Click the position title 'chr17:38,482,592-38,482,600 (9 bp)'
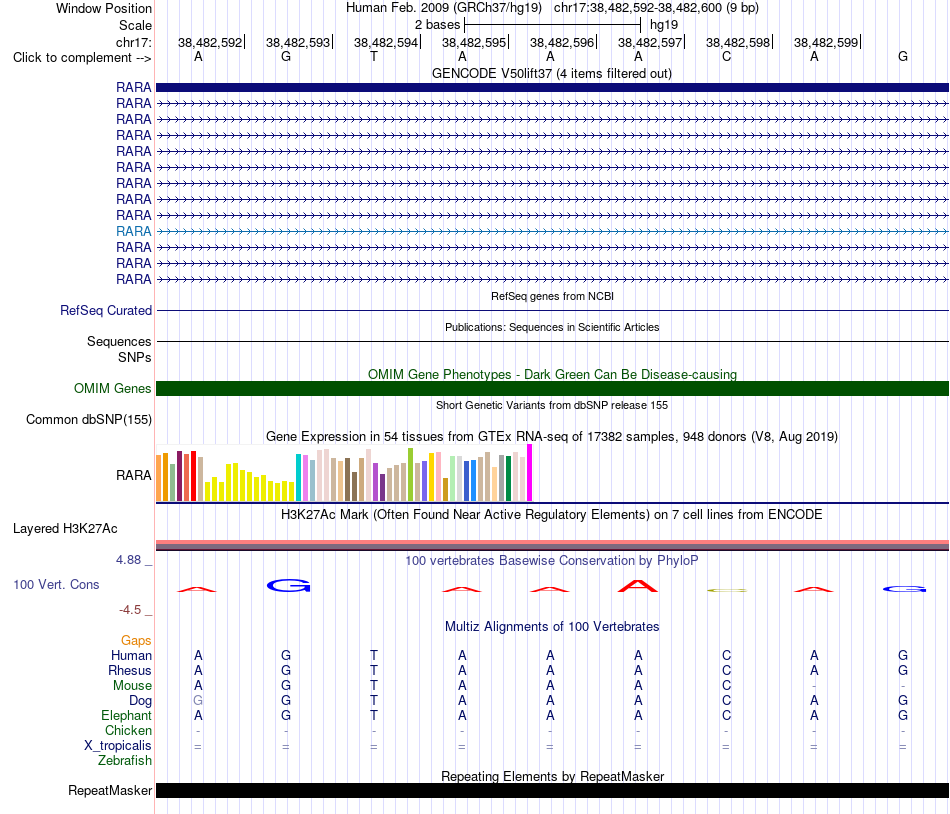 [x=656, y=8]
